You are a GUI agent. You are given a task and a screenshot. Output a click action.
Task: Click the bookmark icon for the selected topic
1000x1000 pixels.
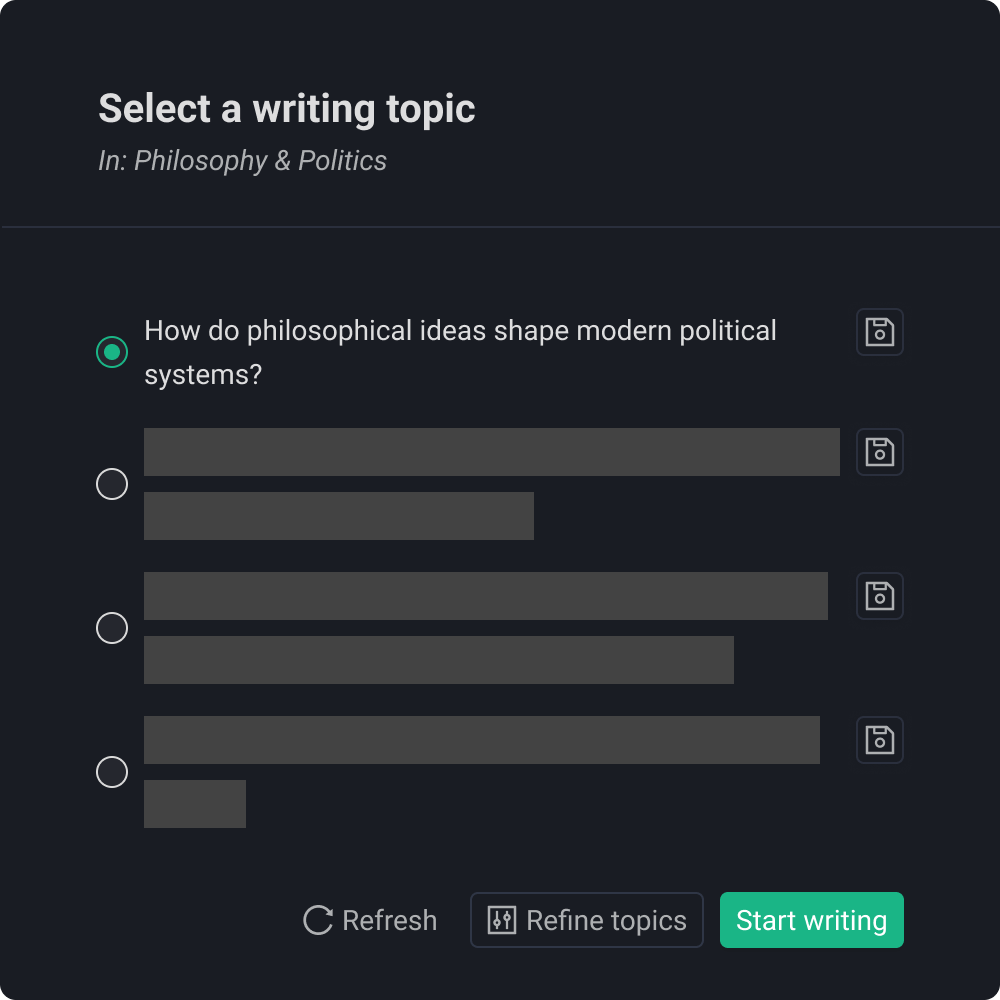click(x=879, y=332)
